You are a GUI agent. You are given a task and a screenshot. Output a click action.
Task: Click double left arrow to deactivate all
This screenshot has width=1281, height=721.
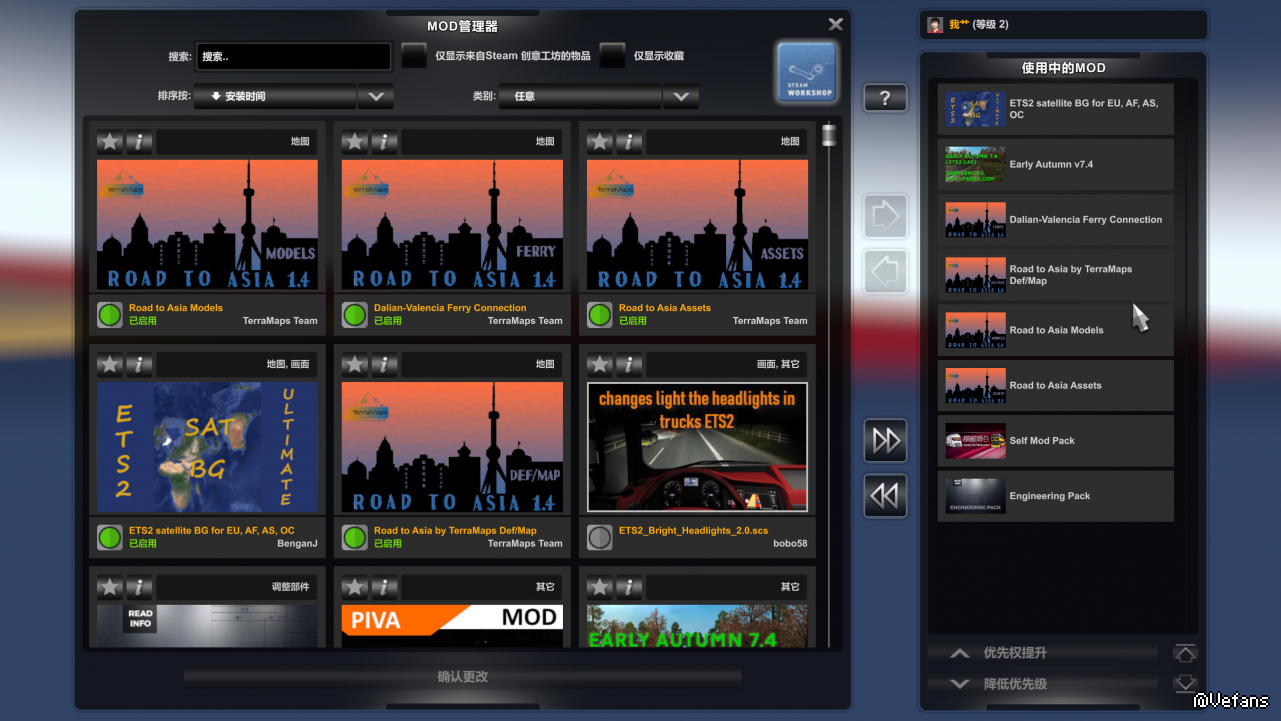[885, 496]
